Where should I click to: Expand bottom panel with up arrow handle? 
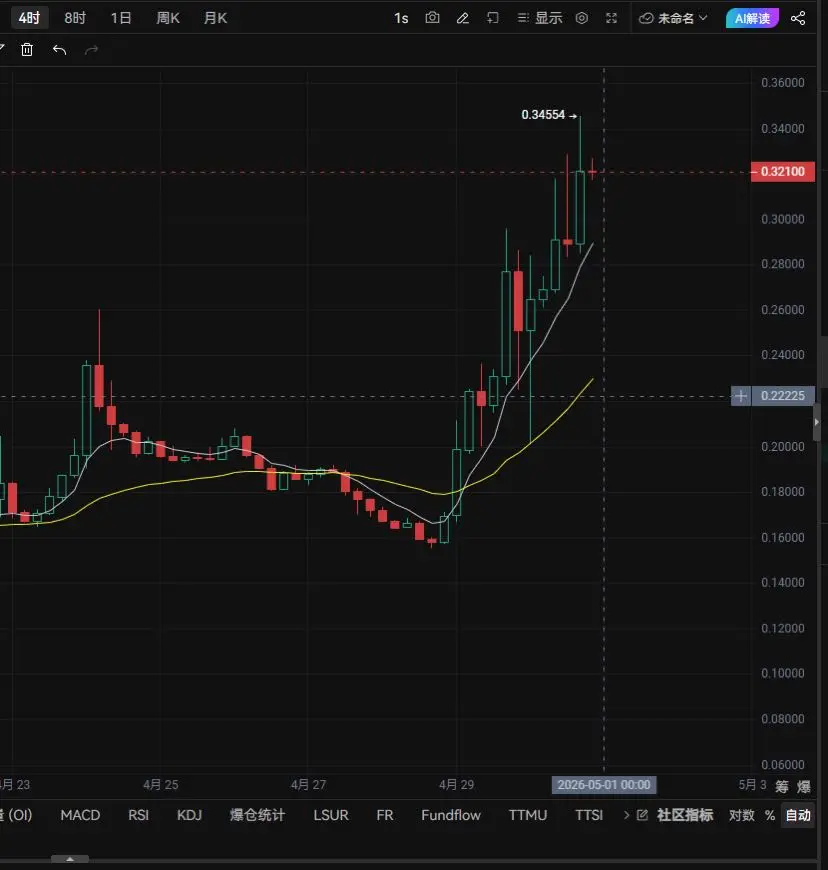pos(70,859)
